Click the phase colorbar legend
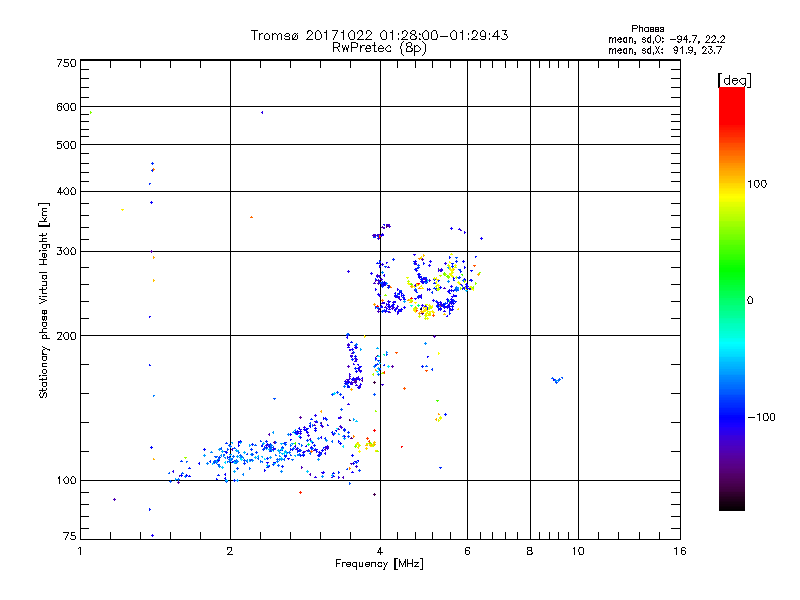Screen dimensions: 800x600 (732, 299)
